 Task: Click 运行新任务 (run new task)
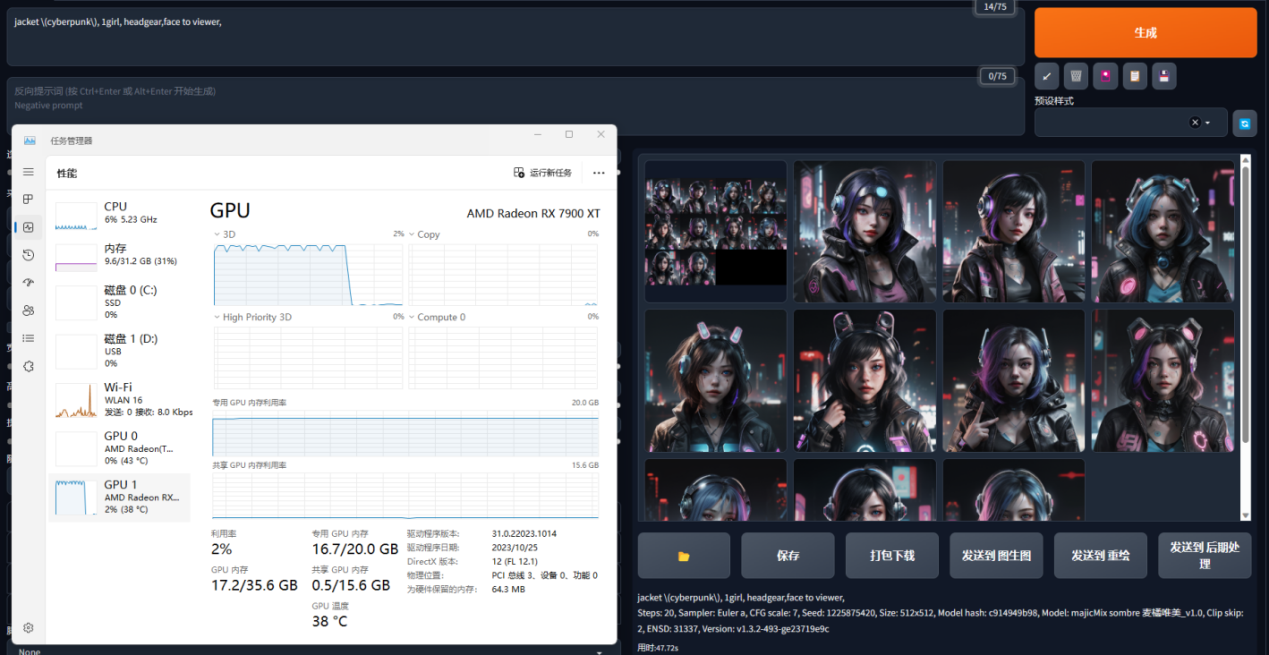tap(542, 173)
